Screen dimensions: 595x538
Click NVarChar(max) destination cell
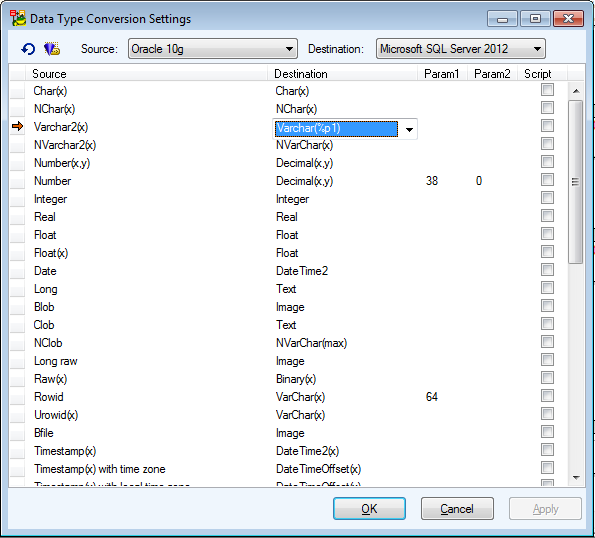click(311, 343)
